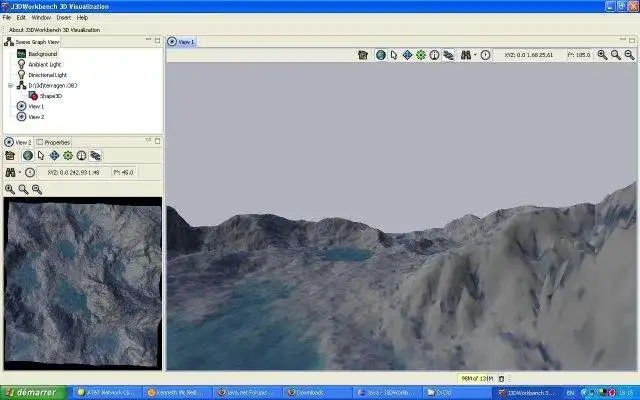This screenshot has width=640, height=400.
Task: Click the clock icon in View 1
Action: tap(485, 55)
